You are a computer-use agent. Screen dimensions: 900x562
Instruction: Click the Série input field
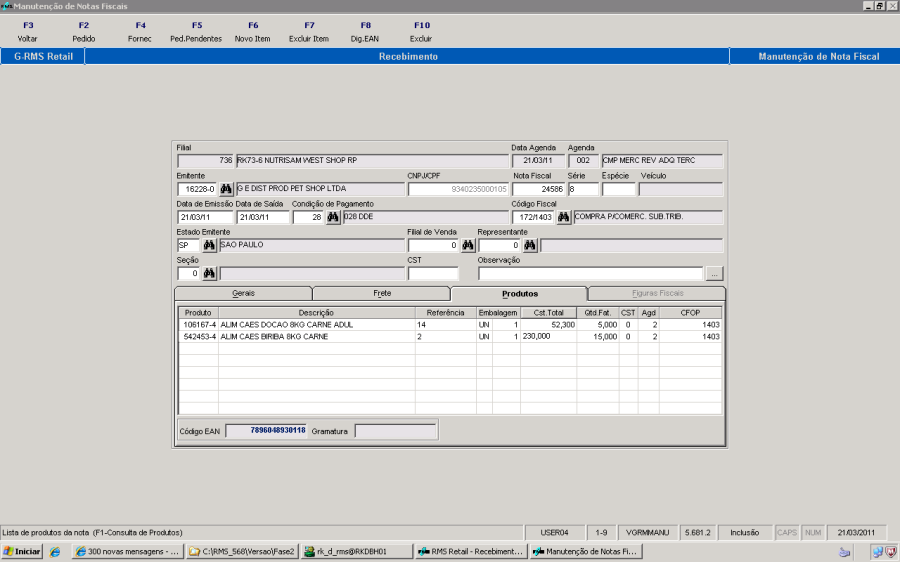583,189
